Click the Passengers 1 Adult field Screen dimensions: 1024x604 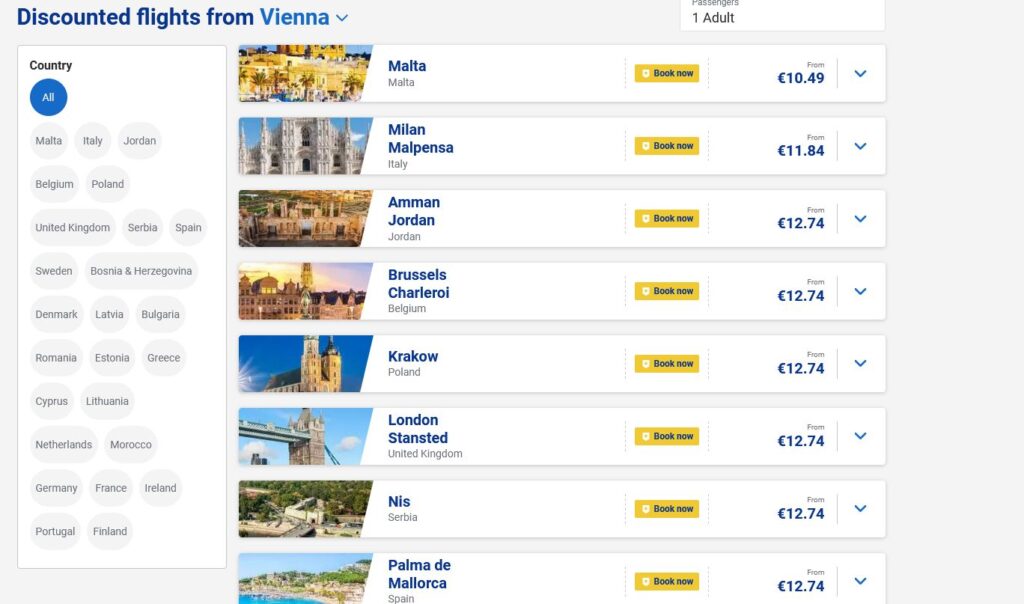782,15
